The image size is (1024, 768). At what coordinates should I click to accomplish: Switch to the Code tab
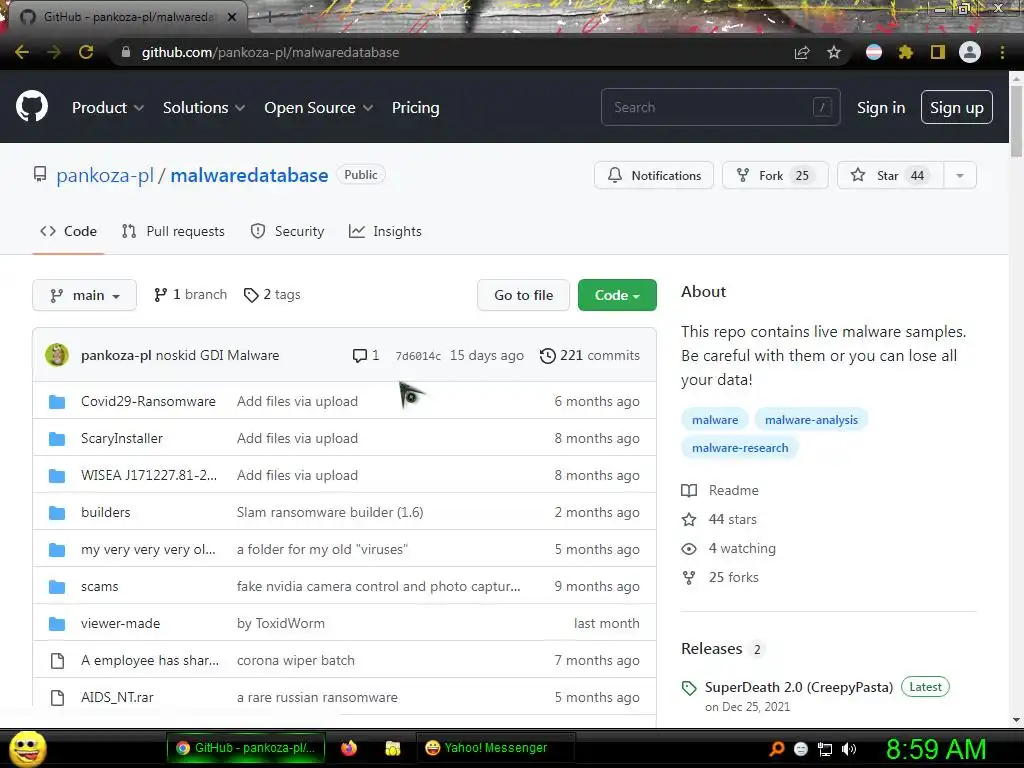point(68,231)
